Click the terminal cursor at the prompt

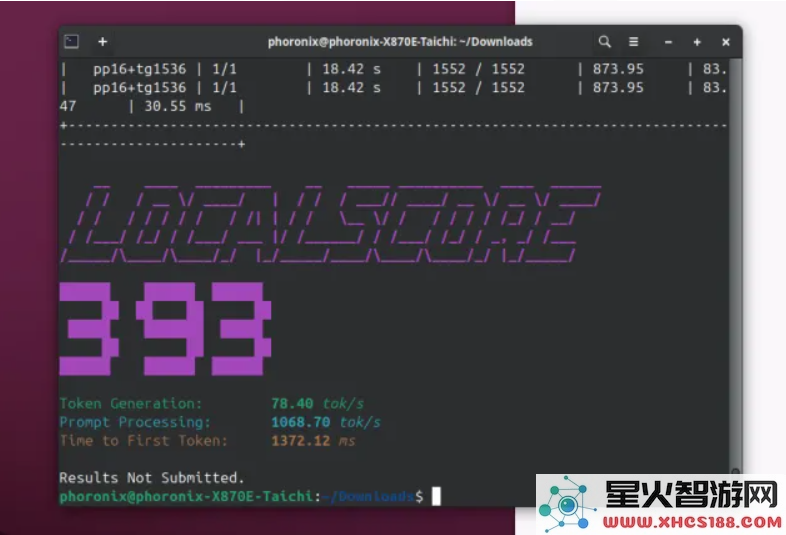pyautogui.click(x=436, y=496)
